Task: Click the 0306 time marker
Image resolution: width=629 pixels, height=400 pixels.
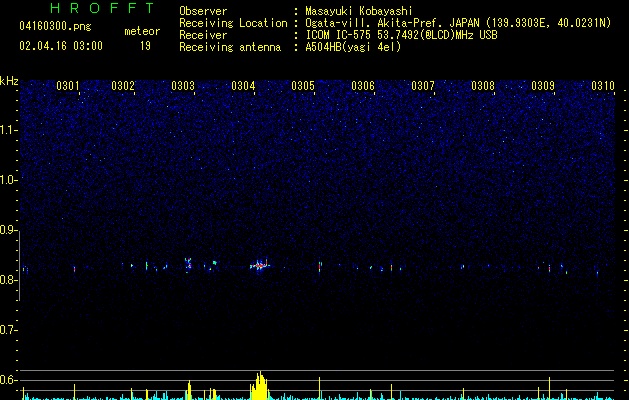Action: click(363, 86)
